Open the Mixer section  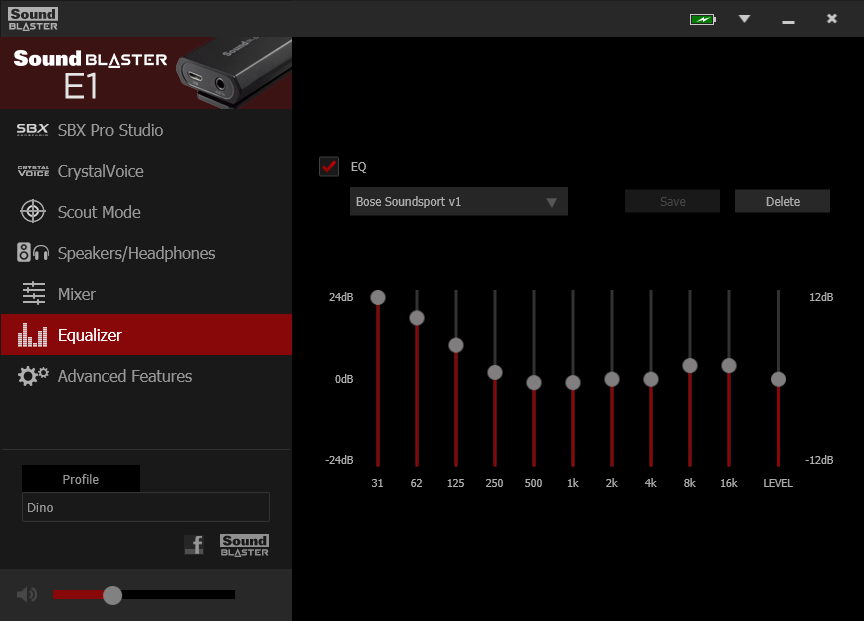pos(146,294)
